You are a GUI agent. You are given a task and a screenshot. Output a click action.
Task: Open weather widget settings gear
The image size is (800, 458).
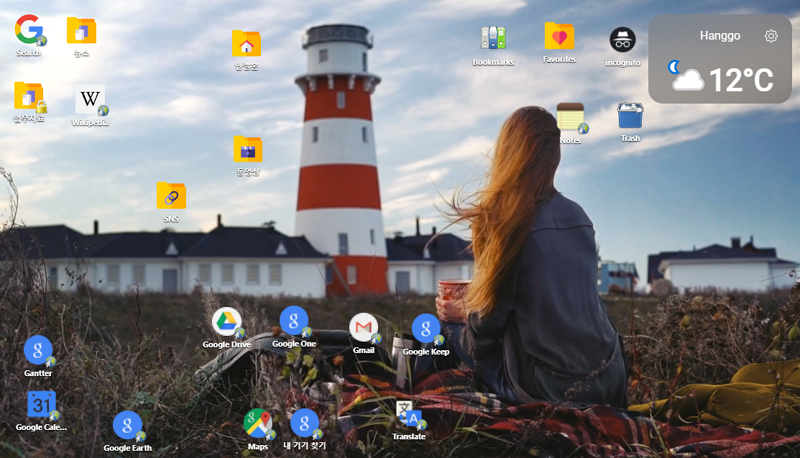pyautogui.click(x=771, y=36)
